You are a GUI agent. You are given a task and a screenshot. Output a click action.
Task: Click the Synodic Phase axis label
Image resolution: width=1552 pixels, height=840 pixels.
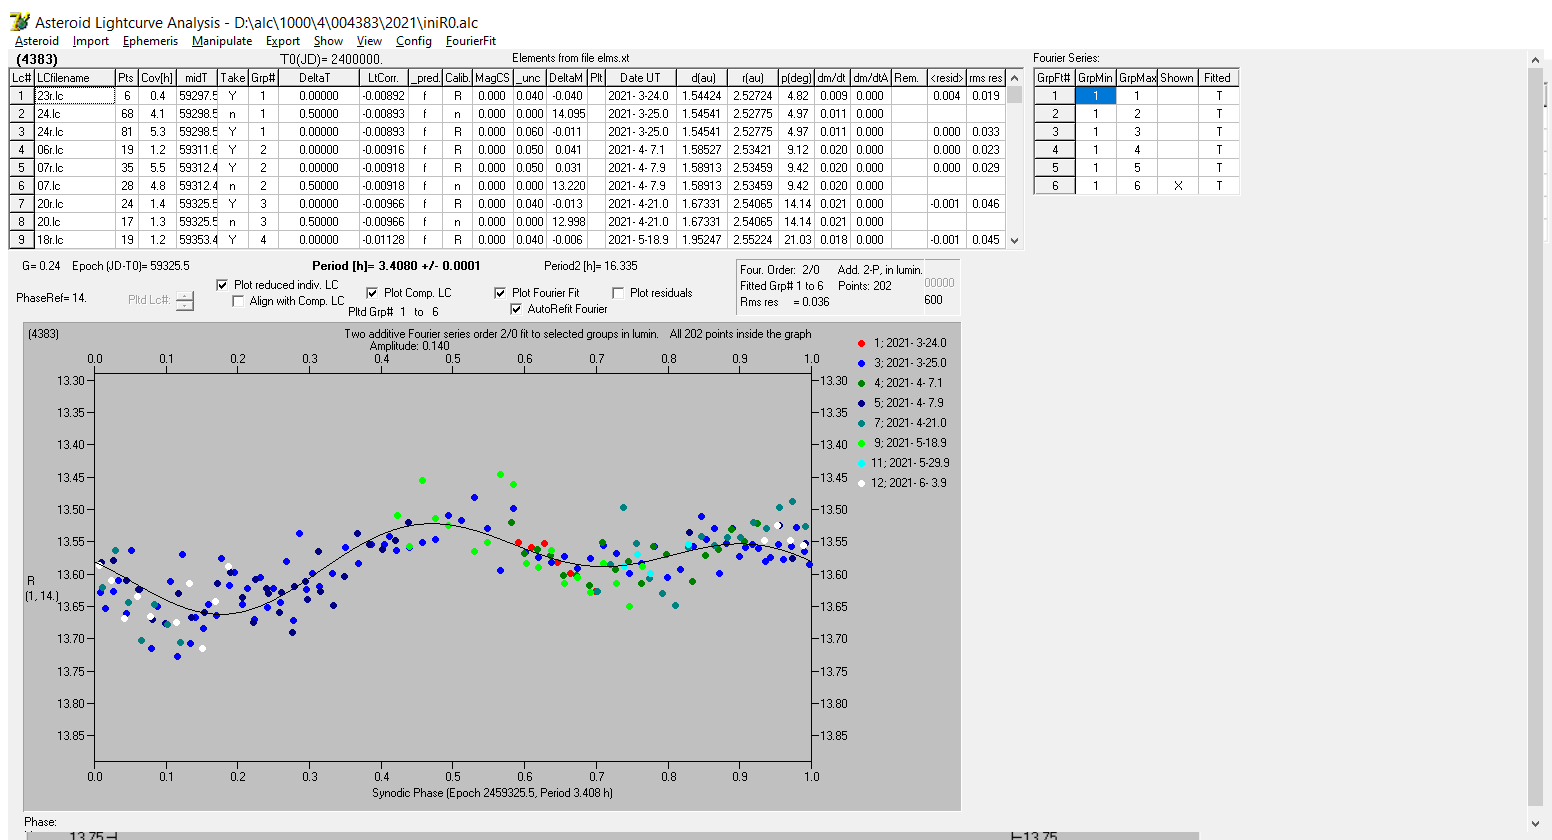point(492,793)
